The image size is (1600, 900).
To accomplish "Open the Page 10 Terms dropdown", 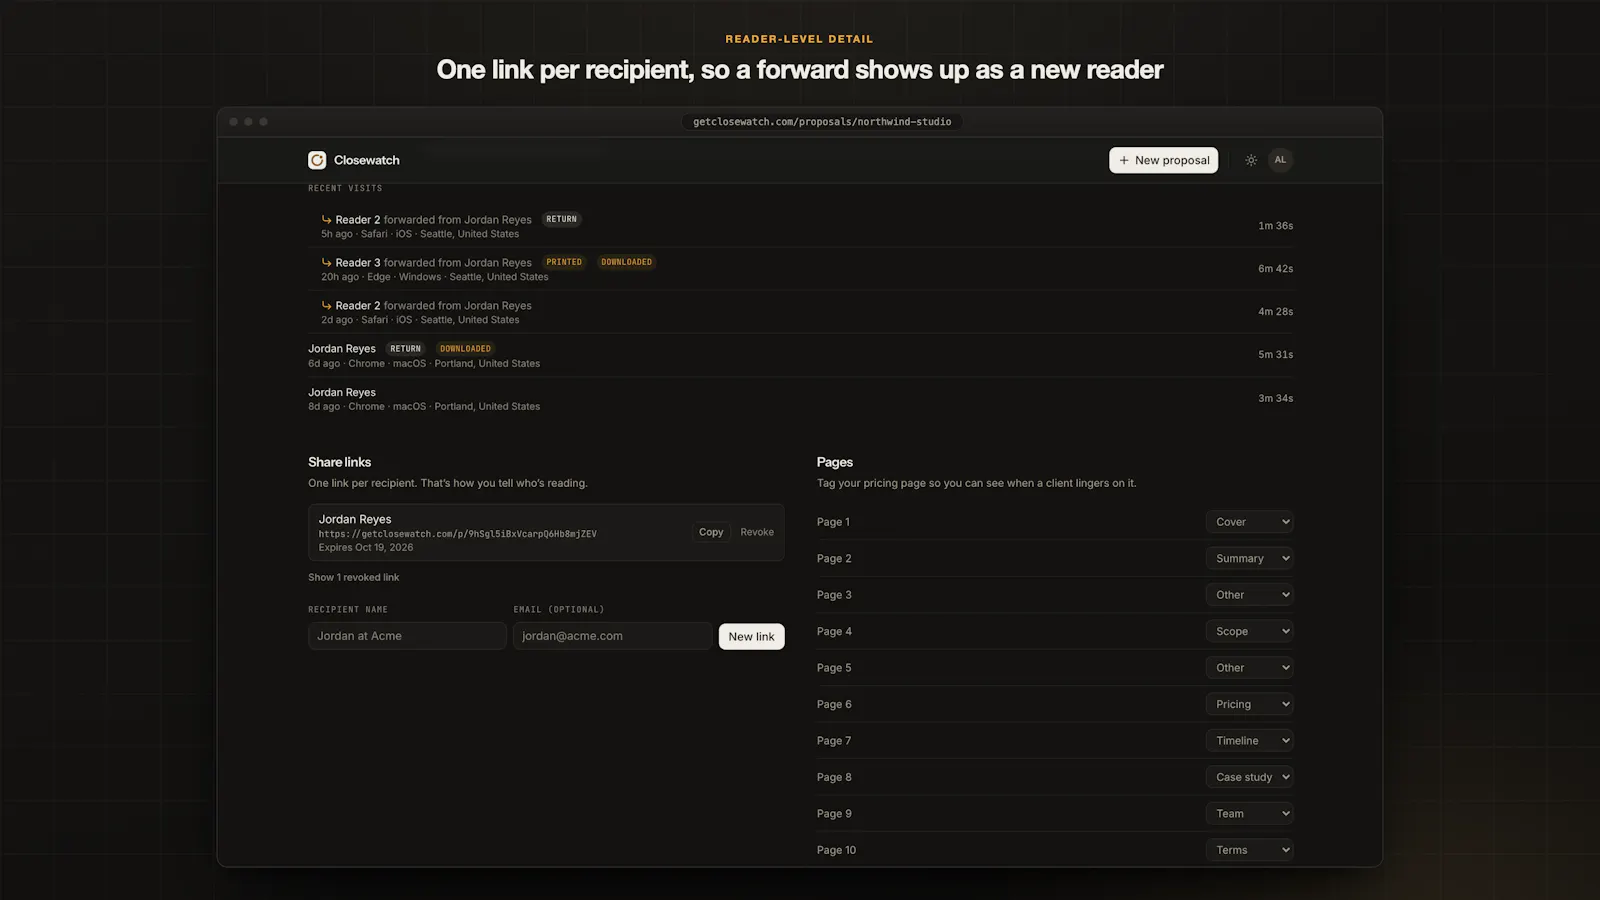I will (x=1249, y=850).
